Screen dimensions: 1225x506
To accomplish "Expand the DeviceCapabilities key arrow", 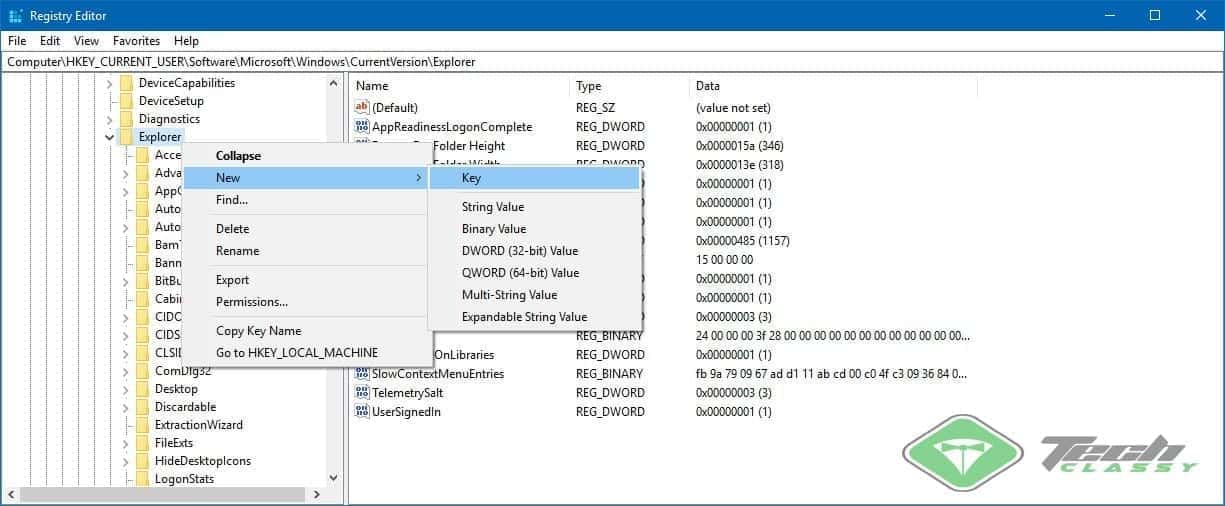I will tap(109, 83).
